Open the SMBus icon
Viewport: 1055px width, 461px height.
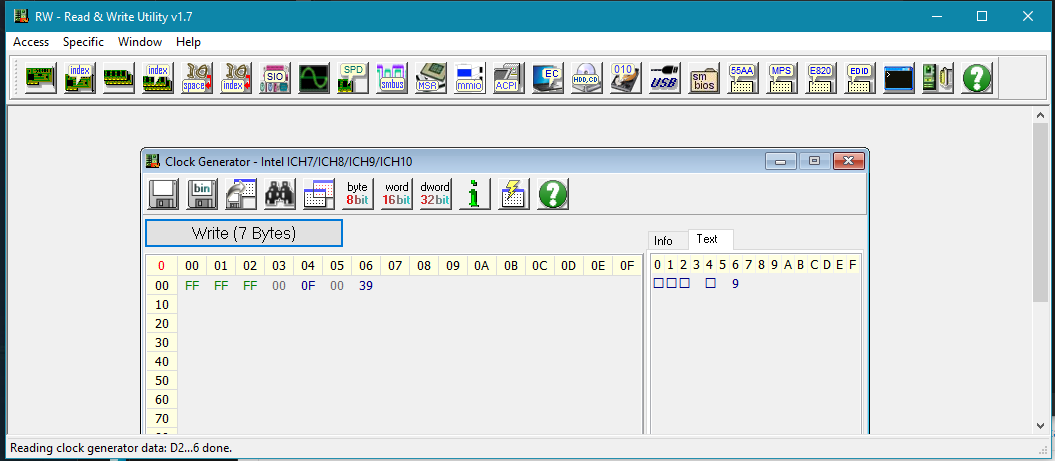coord(392,78)
